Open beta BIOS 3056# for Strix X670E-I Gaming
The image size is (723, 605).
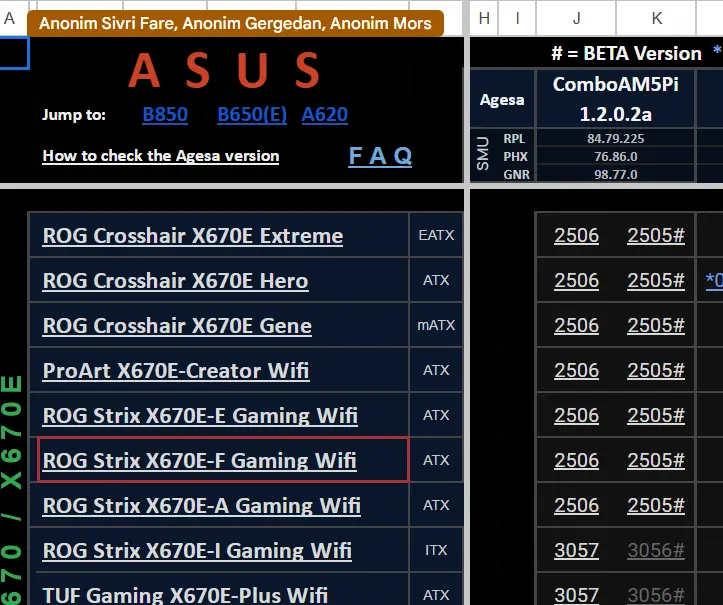click(656, 550)
